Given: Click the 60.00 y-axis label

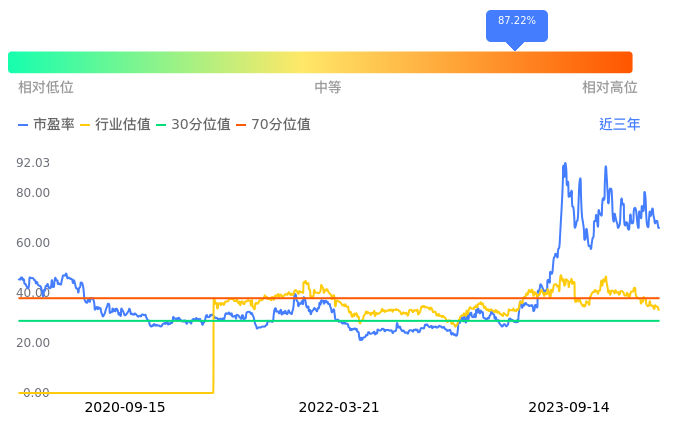Looking at the screenshot, I should click(x=33, y=243).
